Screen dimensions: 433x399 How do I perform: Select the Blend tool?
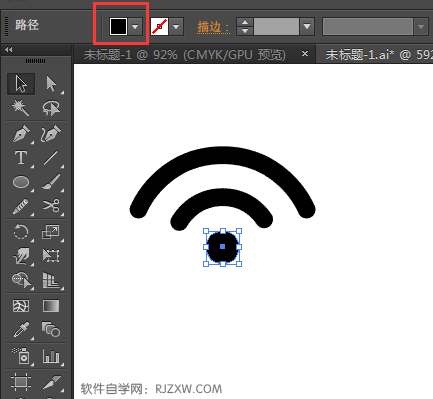click(x=51, y=330)
